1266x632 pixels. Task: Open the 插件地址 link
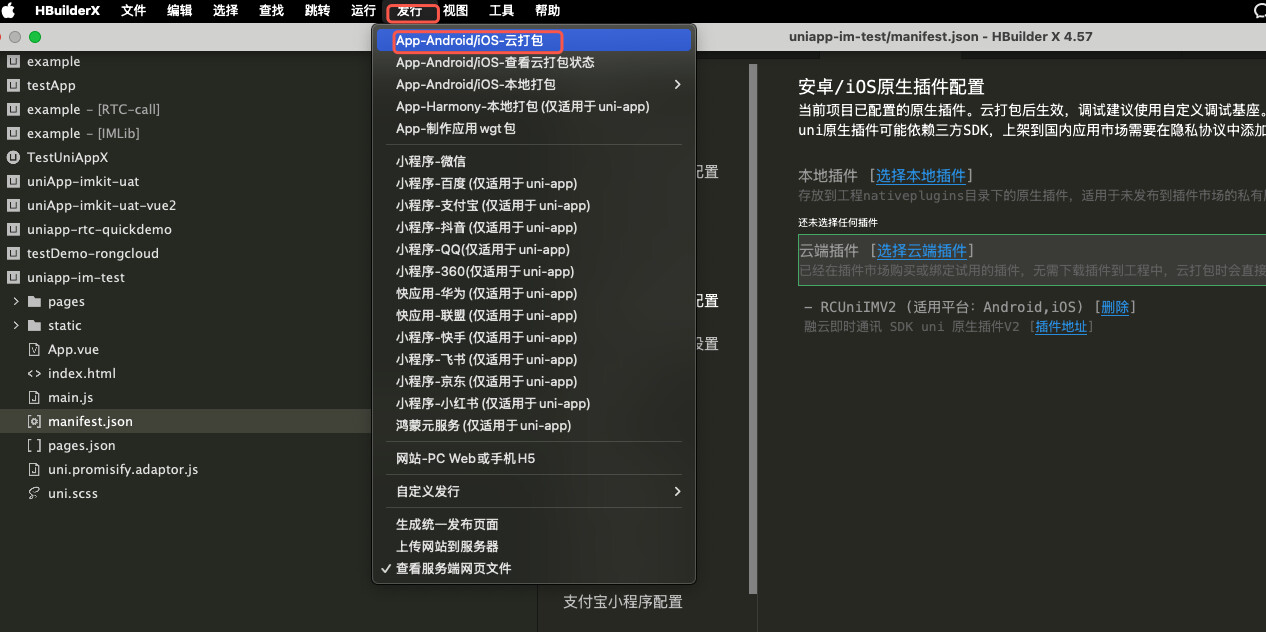1061,327
